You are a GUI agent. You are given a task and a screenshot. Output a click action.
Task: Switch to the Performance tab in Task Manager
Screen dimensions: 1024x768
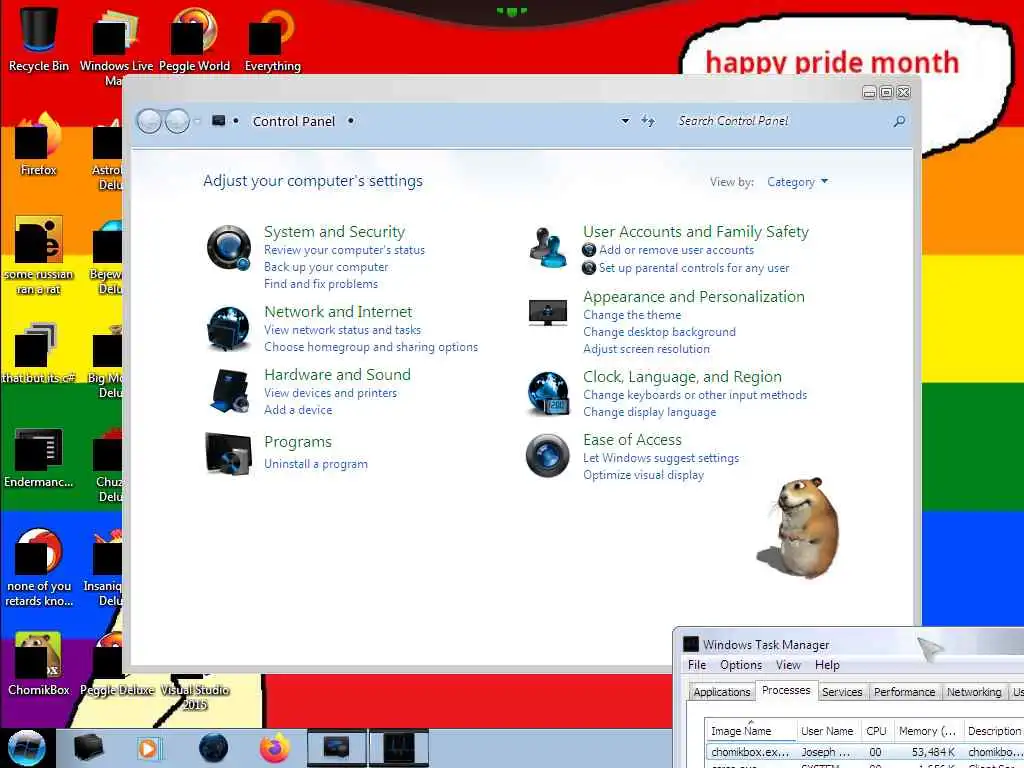pos(904,692)
